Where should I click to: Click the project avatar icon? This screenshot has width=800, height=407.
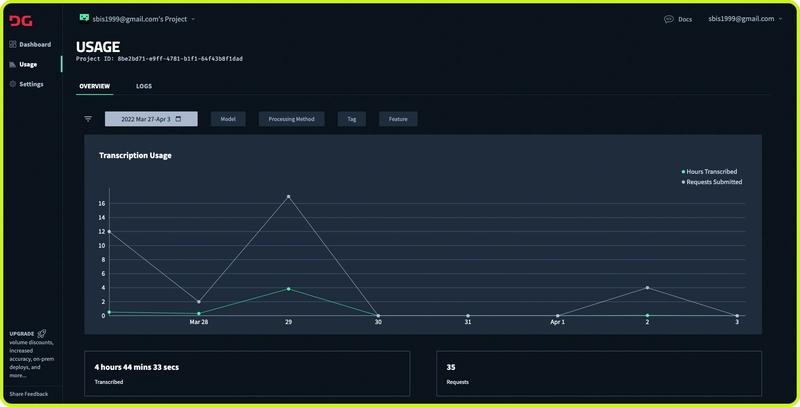pos(84,18)
